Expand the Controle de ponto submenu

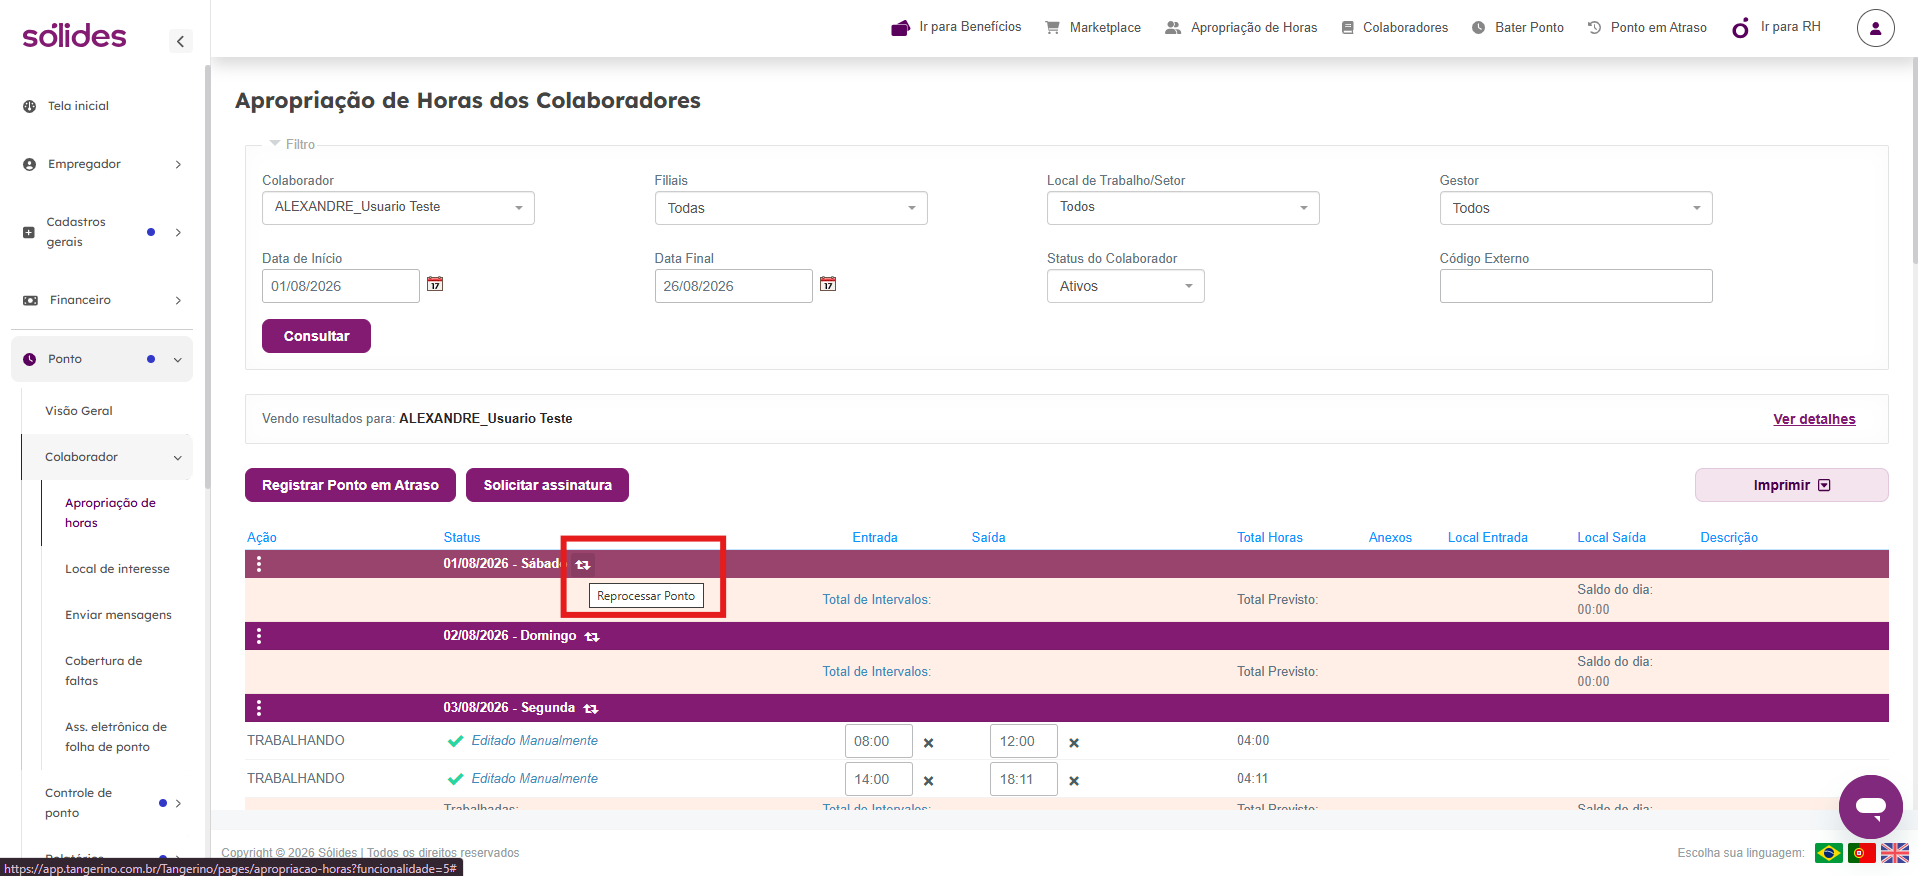pyautogui.click(x=107, y=803)
